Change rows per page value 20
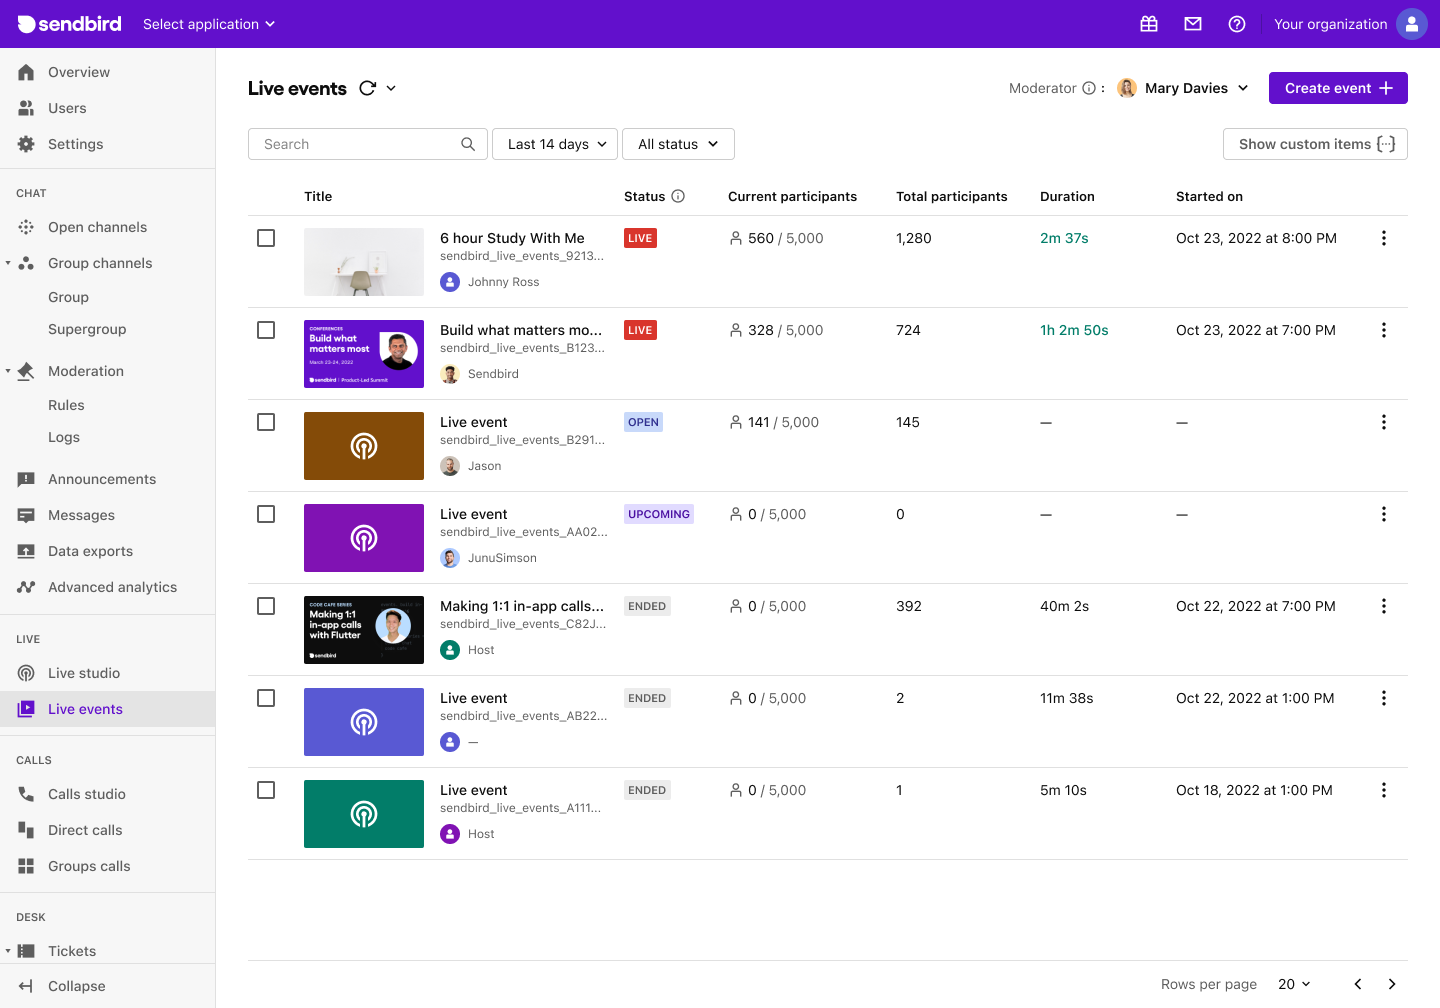The height and width of the screenshot is (1008, 1440). point(1294,984)
